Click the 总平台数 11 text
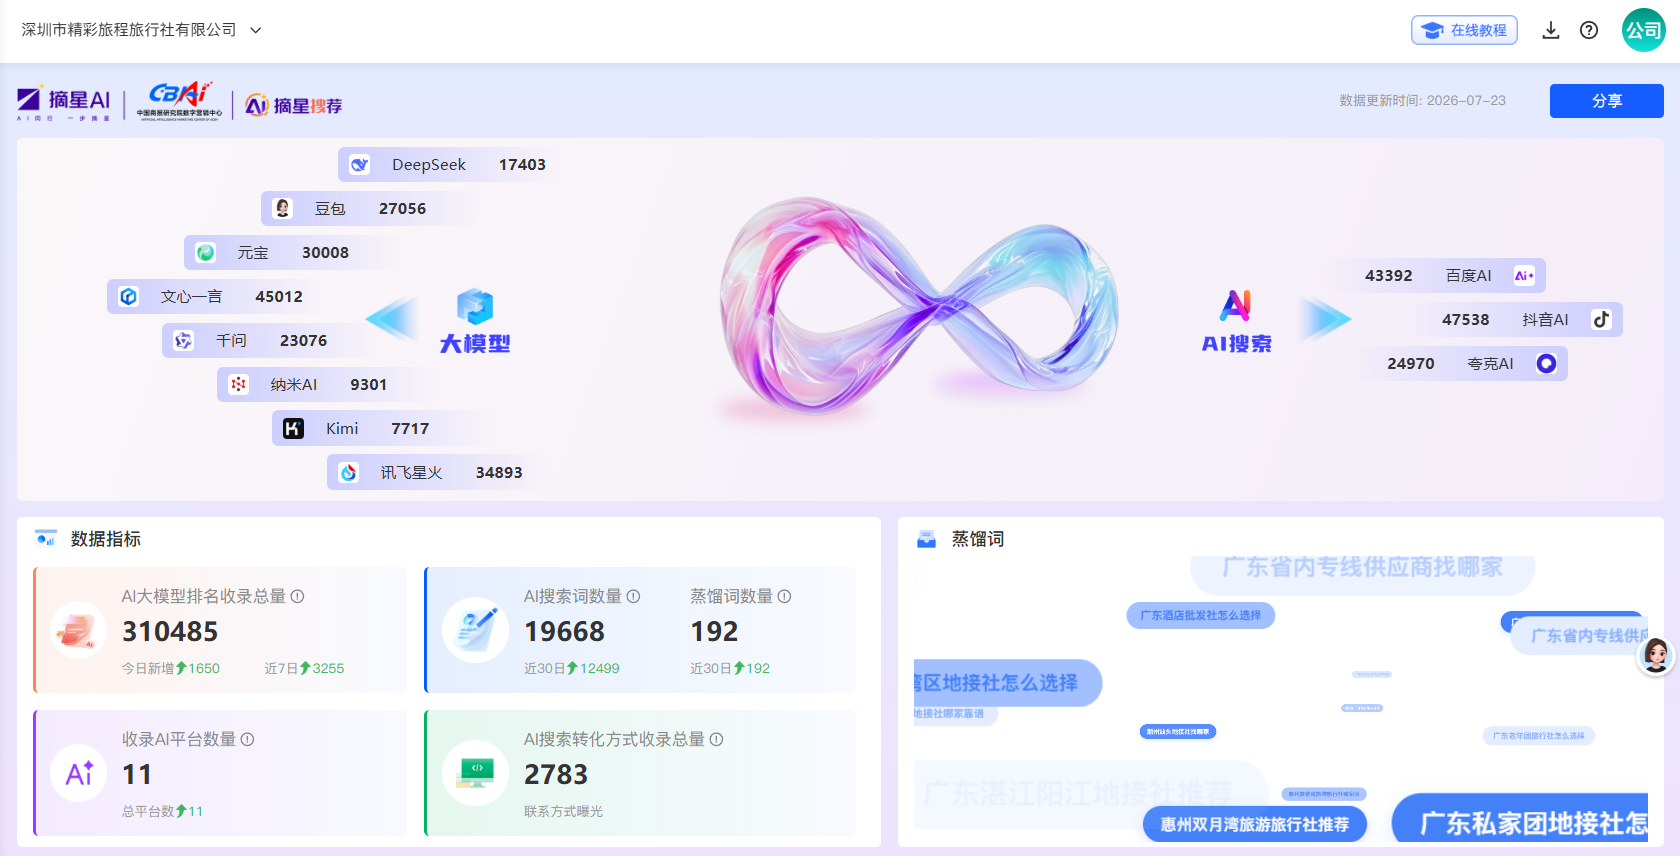This screenshot has height=856, width=1680. coord(162,811)
